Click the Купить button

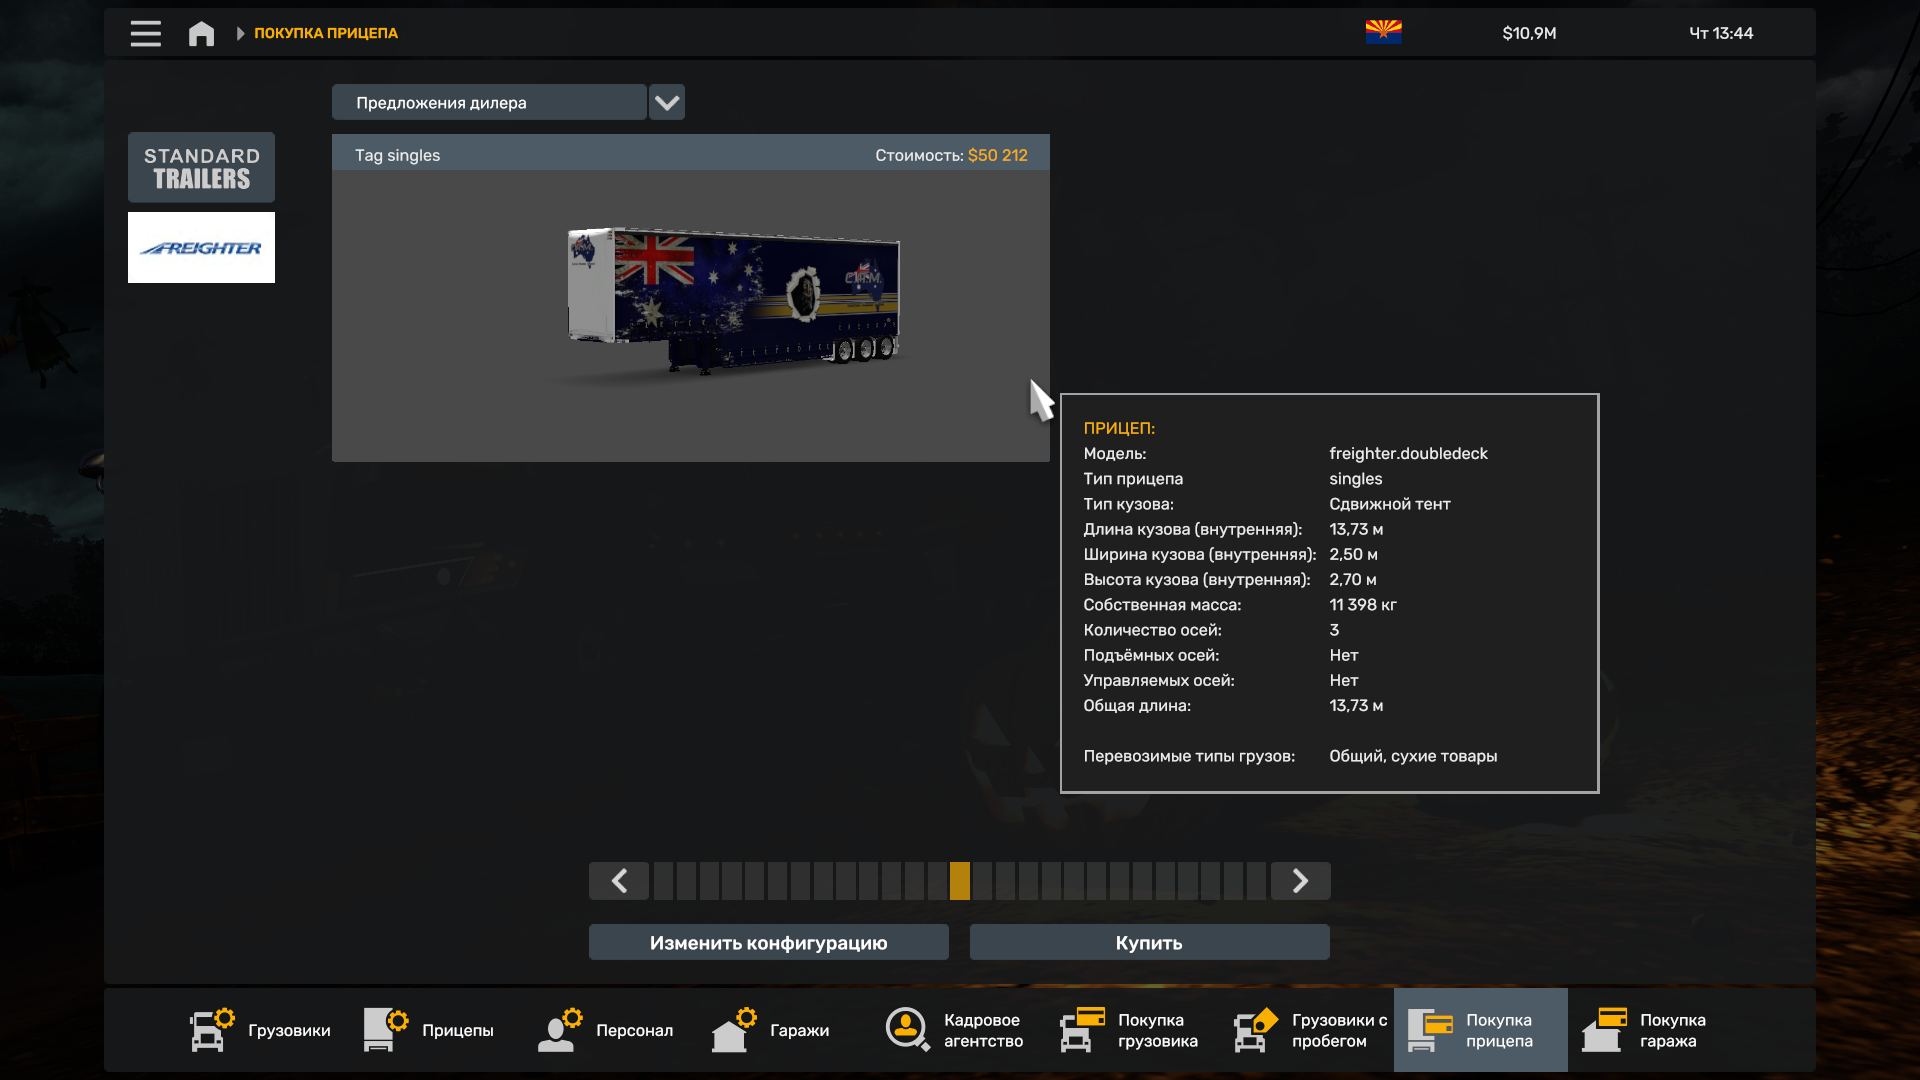click(x=1149, y=943)
